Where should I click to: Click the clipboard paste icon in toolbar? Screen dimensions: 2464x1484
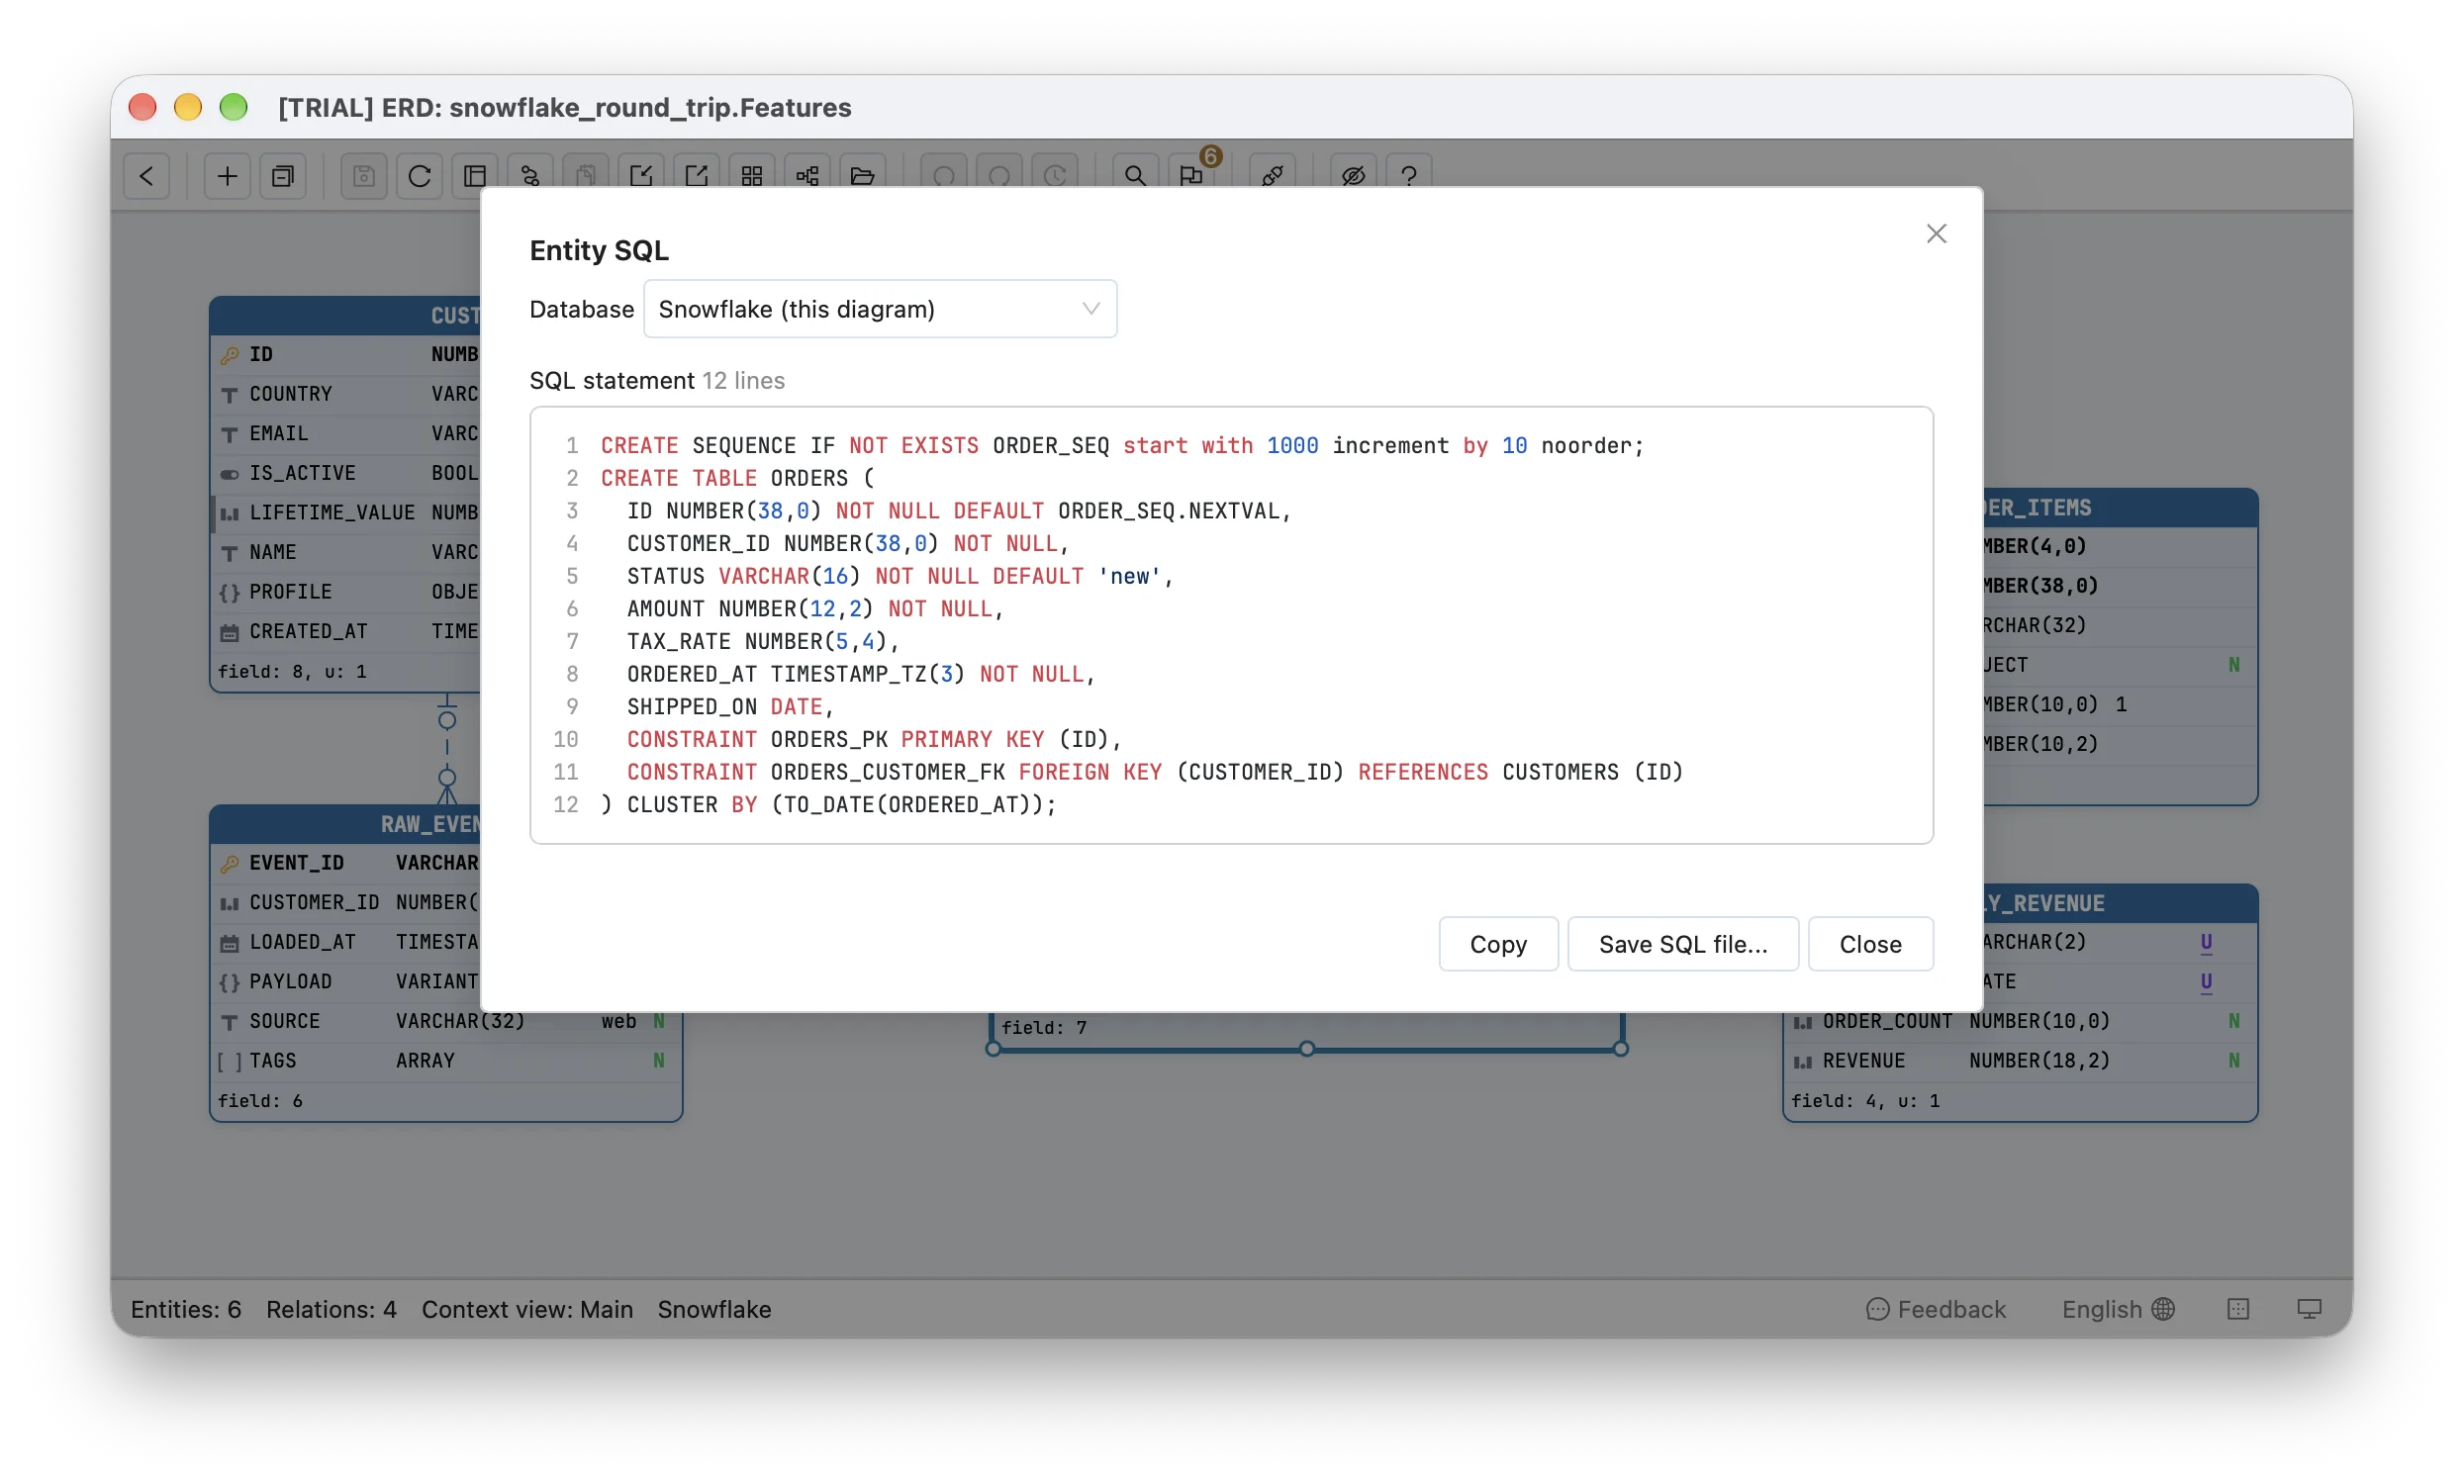[586, 176]
